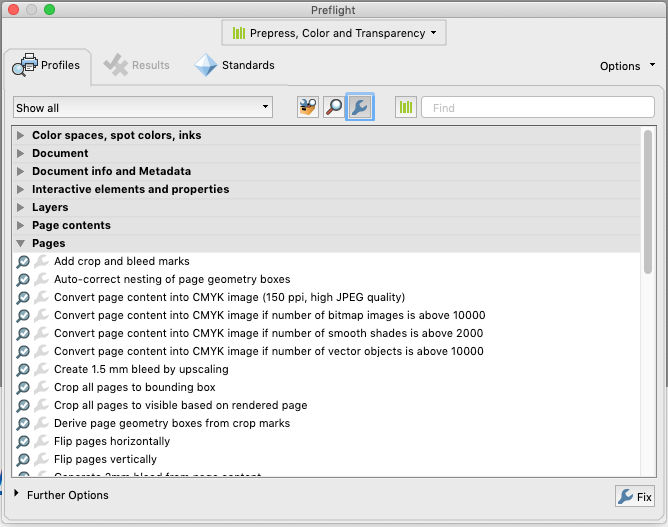Select Derive page geometry boxes from crop marks

point(172,423)
